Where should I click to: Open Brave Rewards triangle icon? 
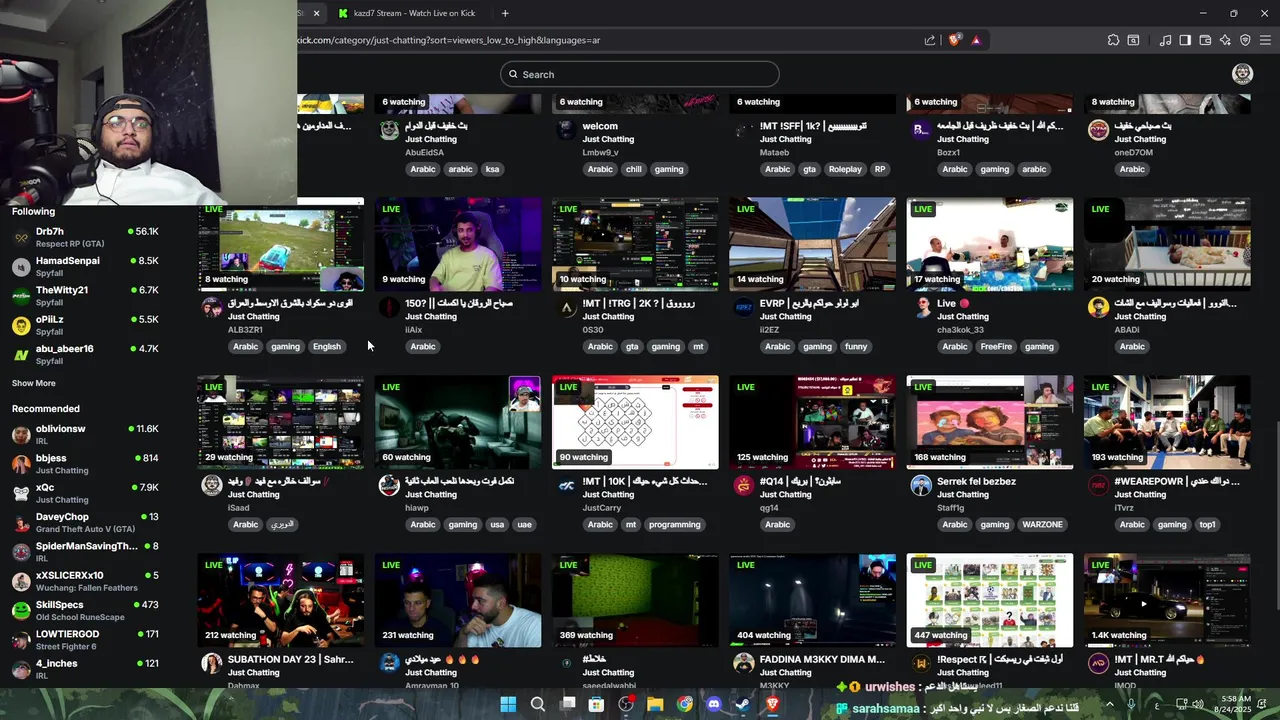click(x=976, y=40)
